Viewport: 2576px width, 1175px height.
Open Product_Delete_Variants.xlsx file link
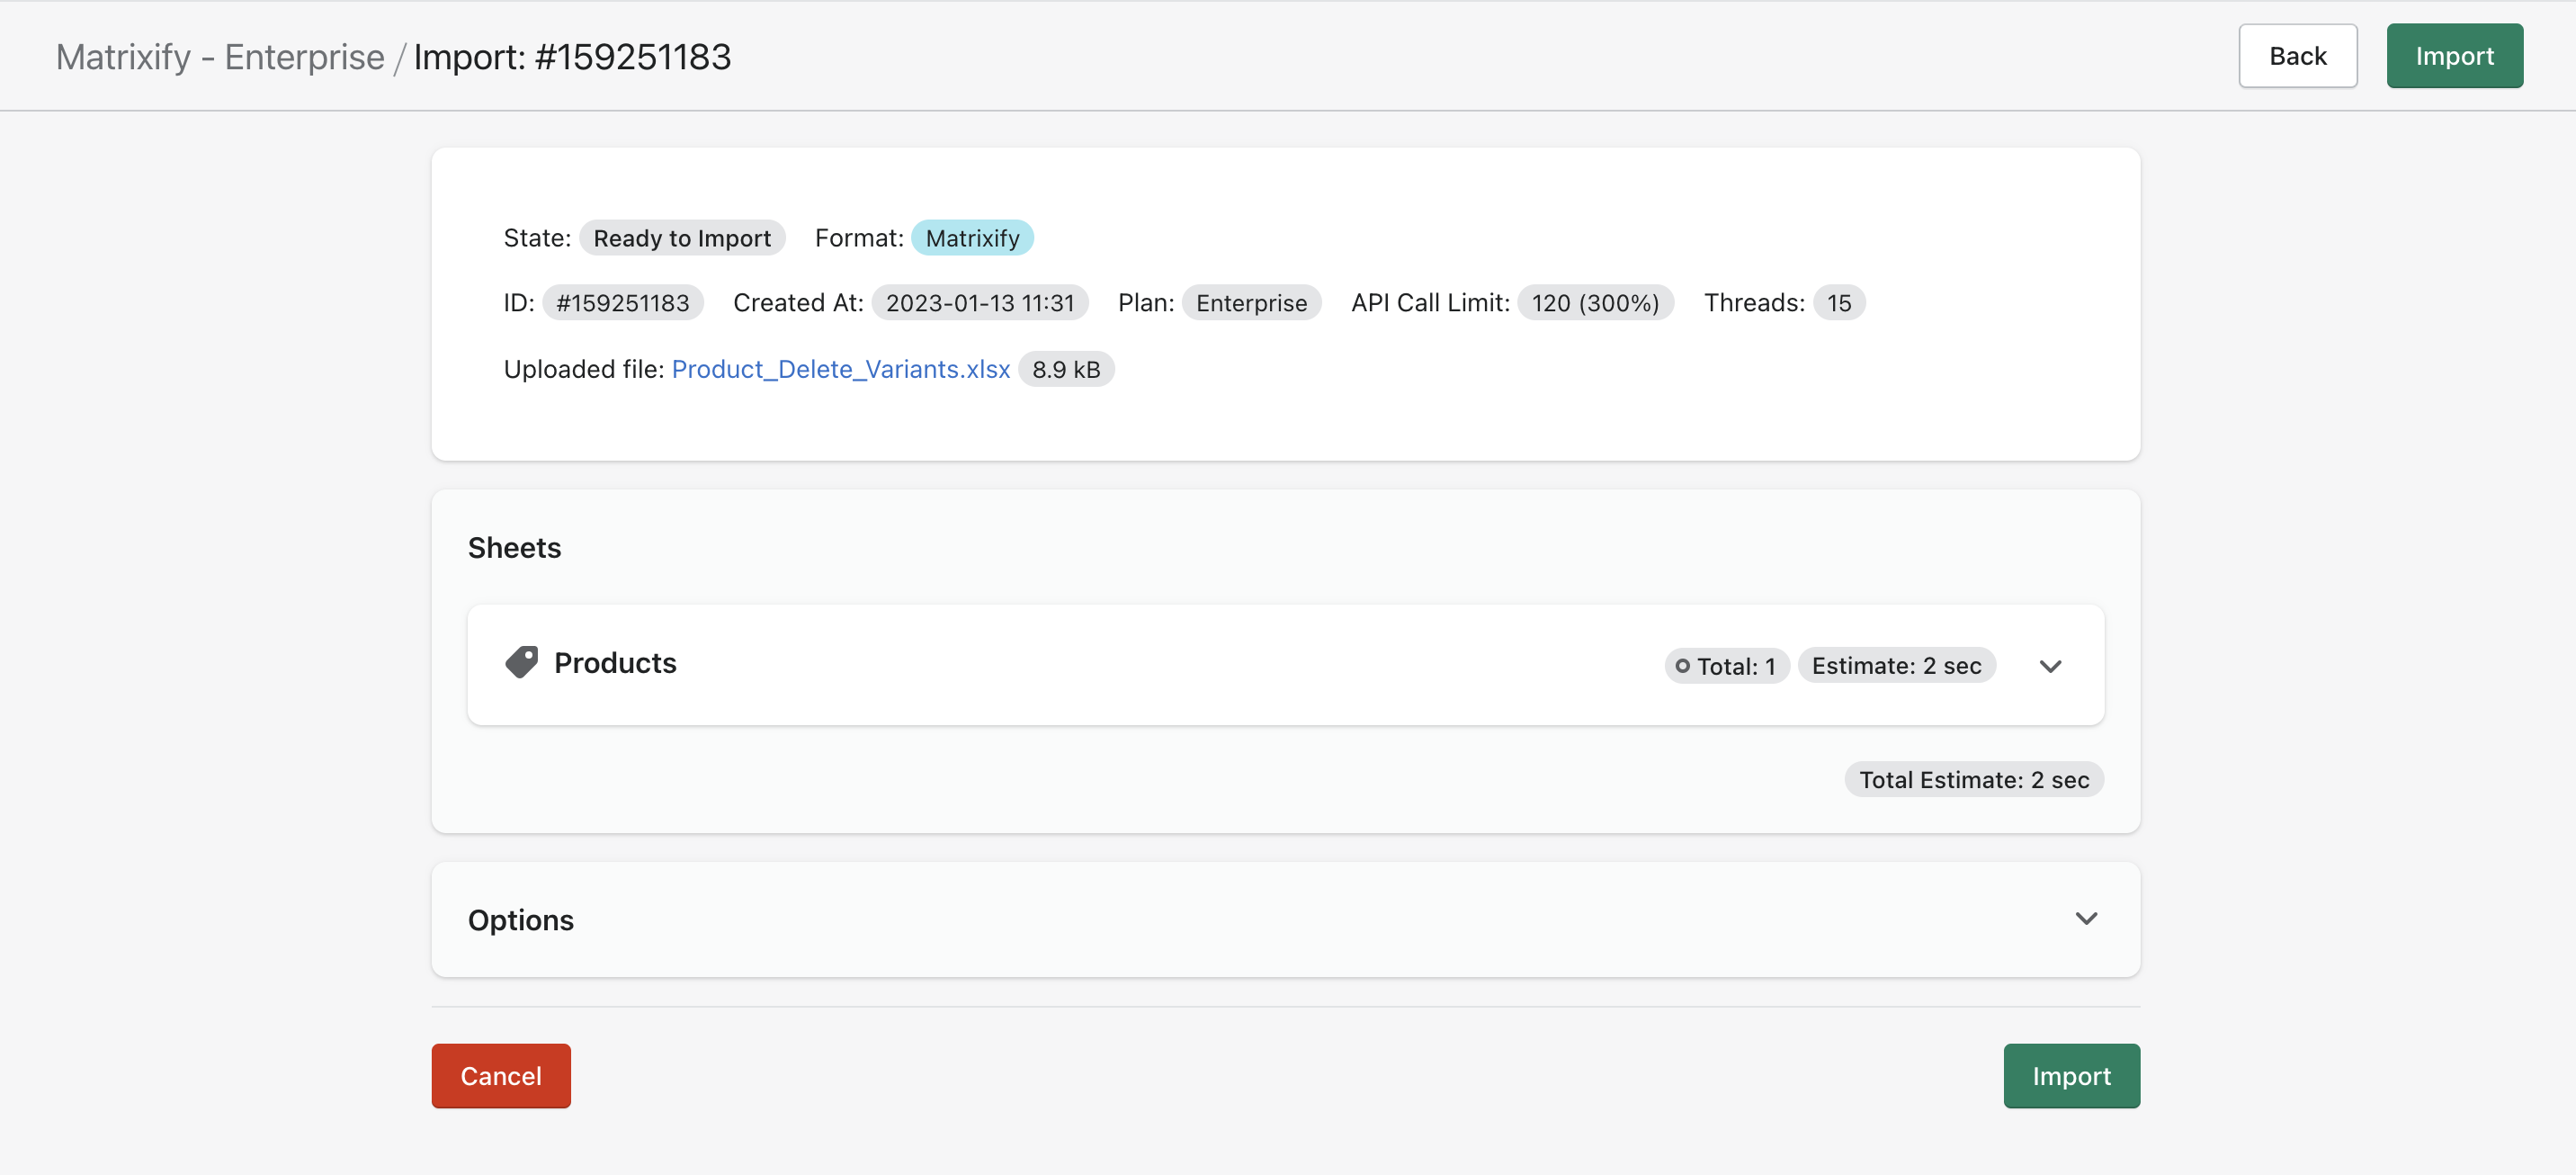point(841,369)
